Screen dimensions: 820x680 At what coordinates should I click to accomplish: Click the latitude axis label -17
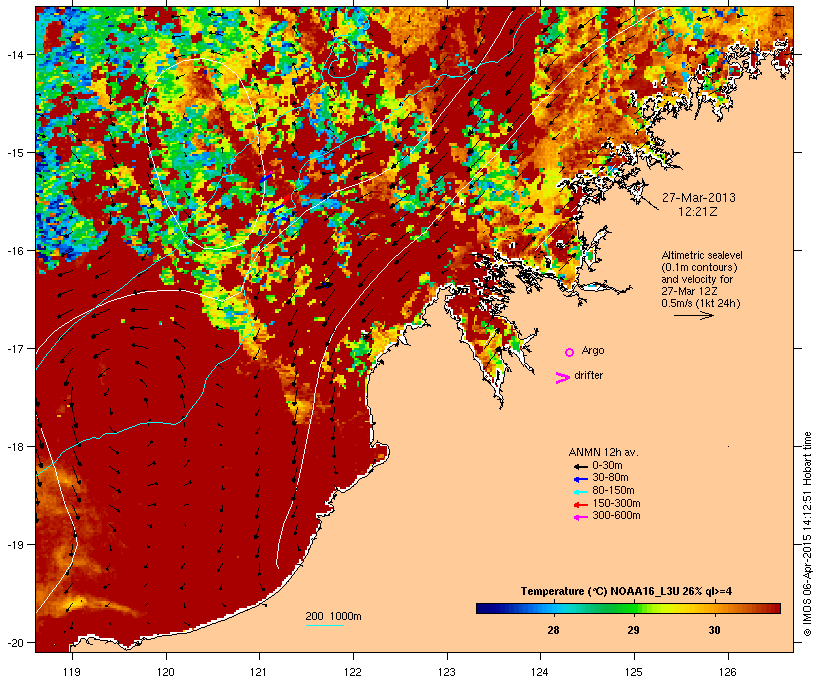pos(14,348)
